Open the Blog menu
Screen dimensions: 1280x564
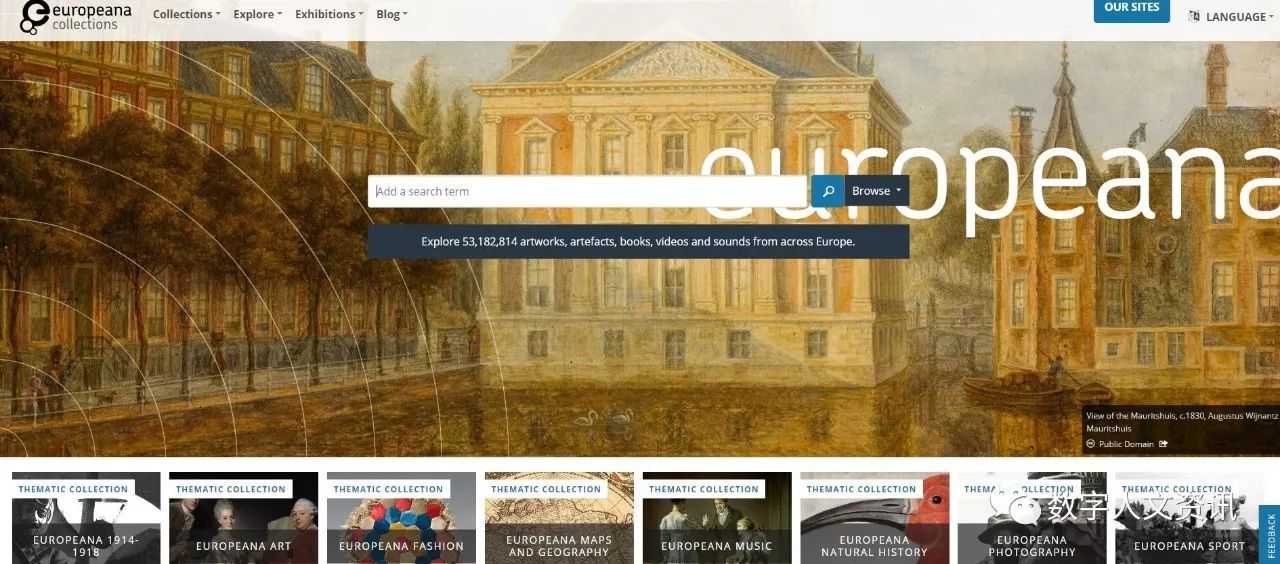(x=391, y=14)
